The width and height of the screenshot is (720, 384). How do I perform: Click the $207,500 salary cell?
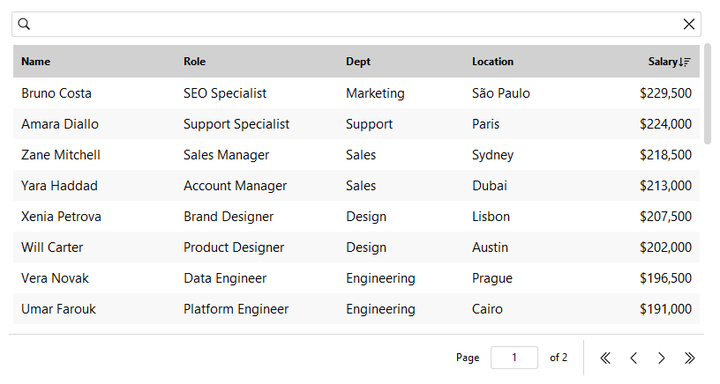(666, 216)
